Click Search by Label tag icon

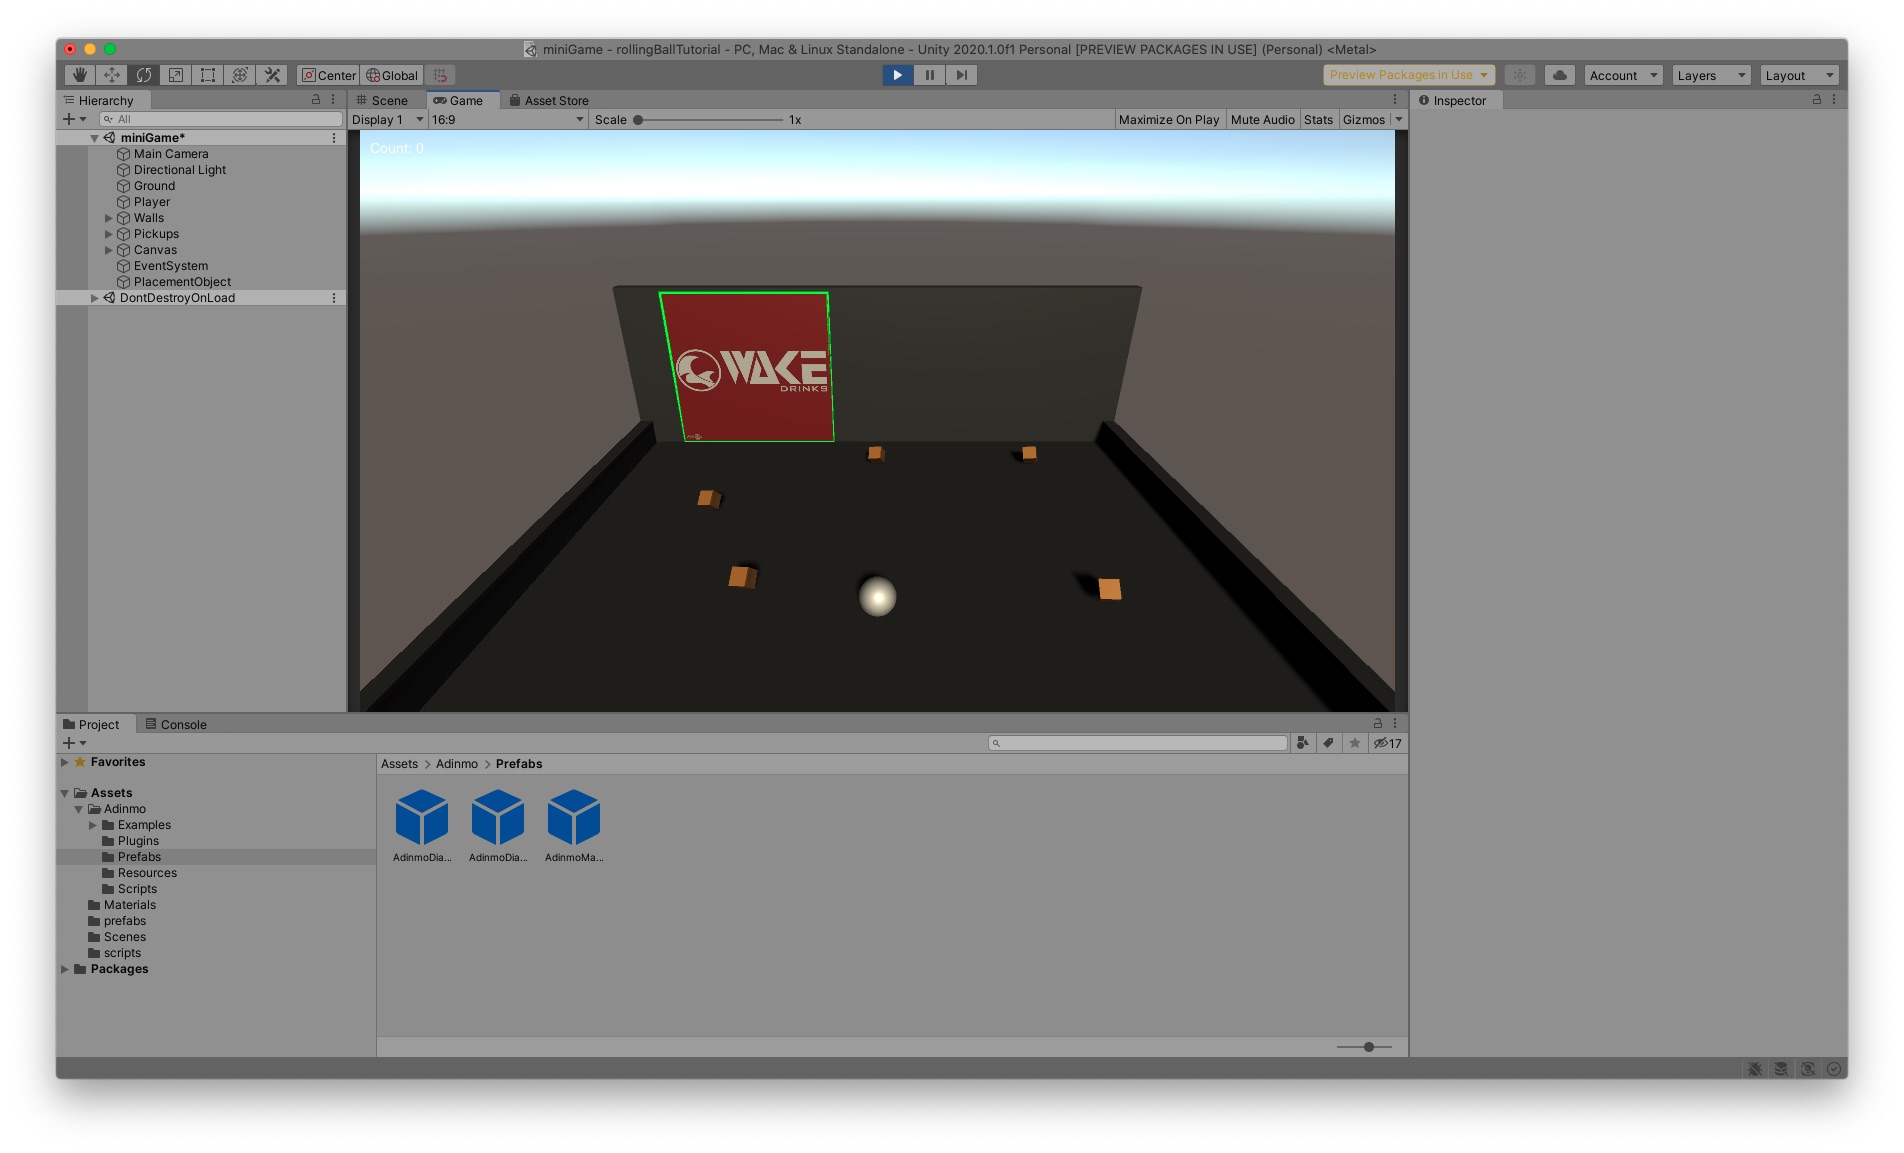1329,743
